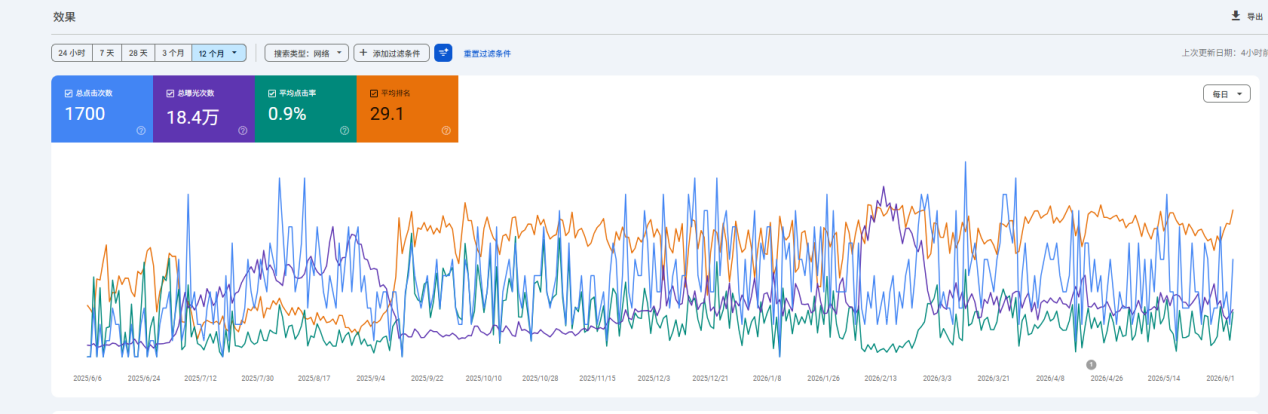The height and width of the screenshot is (414, 1268).
Task: Open the 每日 granularity dropdown
Action: click(1226, 94)
